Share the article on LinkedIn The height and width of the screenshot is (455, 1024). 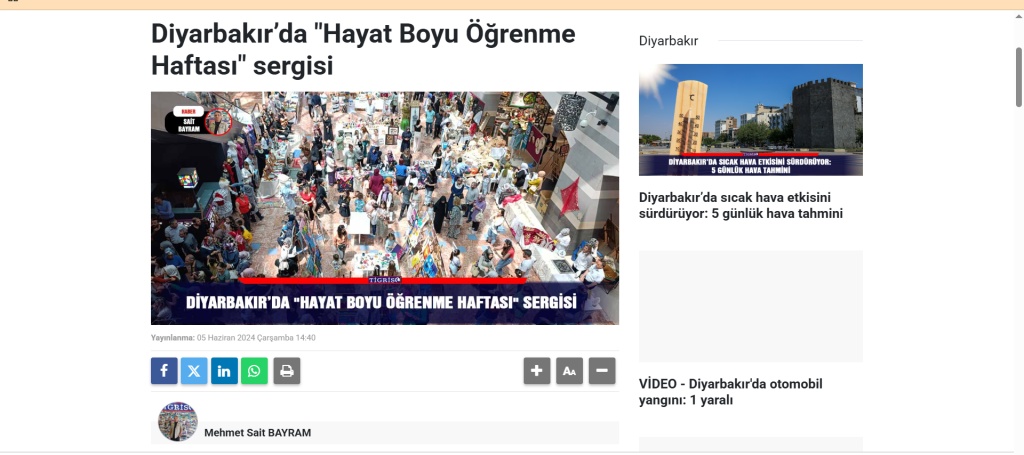(224, 371)
